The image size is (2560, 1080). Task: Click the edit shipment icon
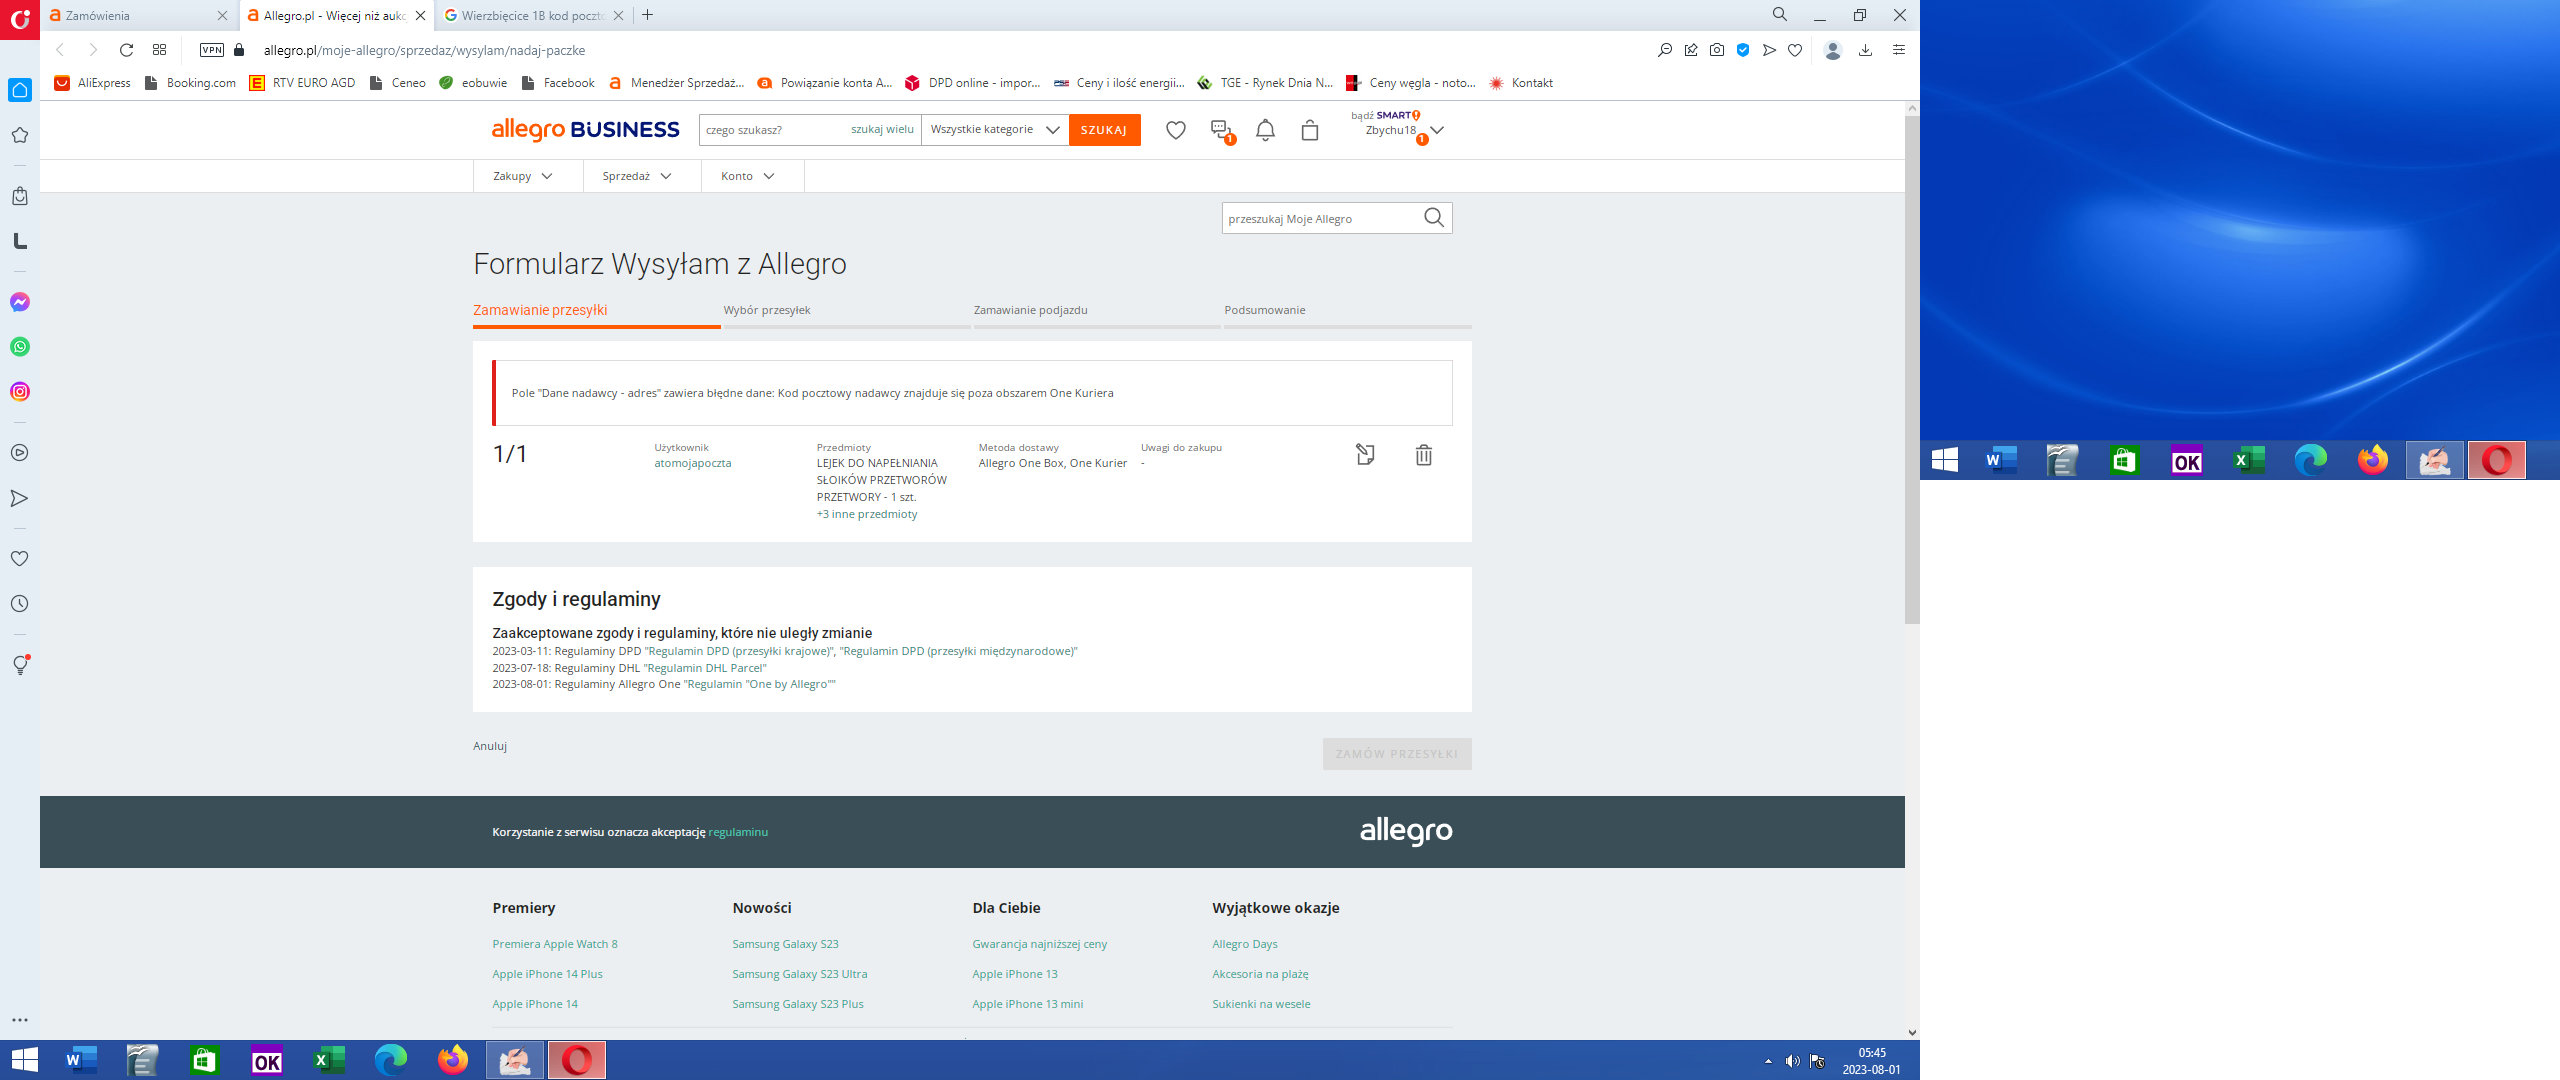click(x=1365, y=455)
